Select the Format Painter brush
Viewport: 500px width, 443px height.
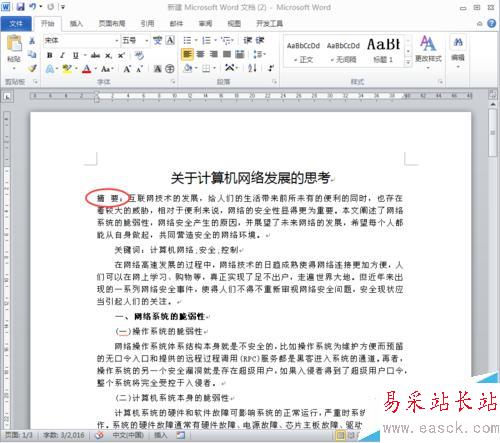[x=32, y=68]
